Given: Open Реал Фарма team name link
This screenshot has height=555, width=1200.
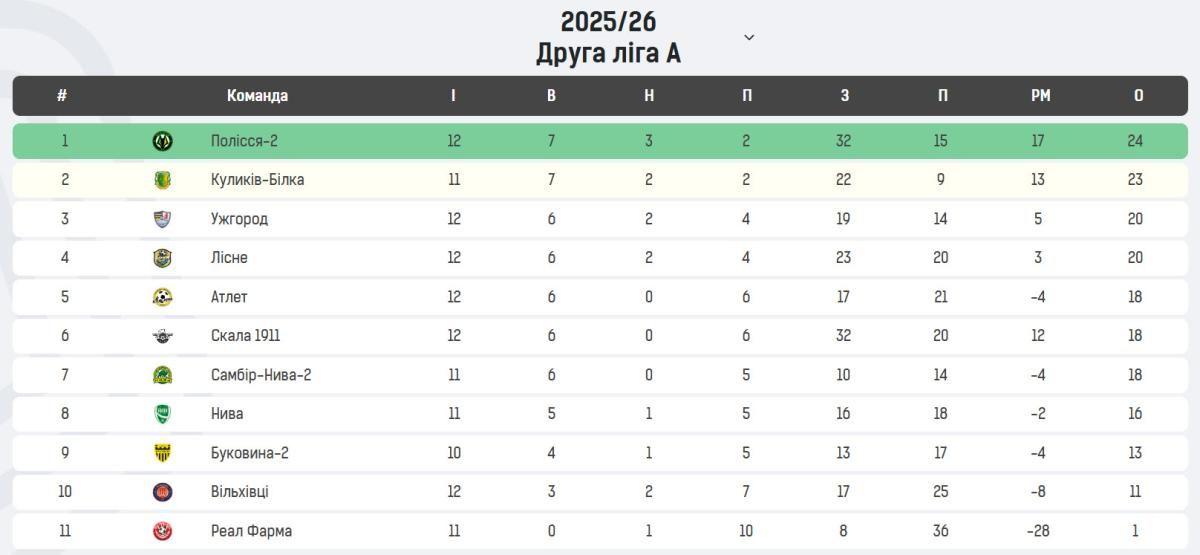Looking at the screenshot, I should (251, 531).
